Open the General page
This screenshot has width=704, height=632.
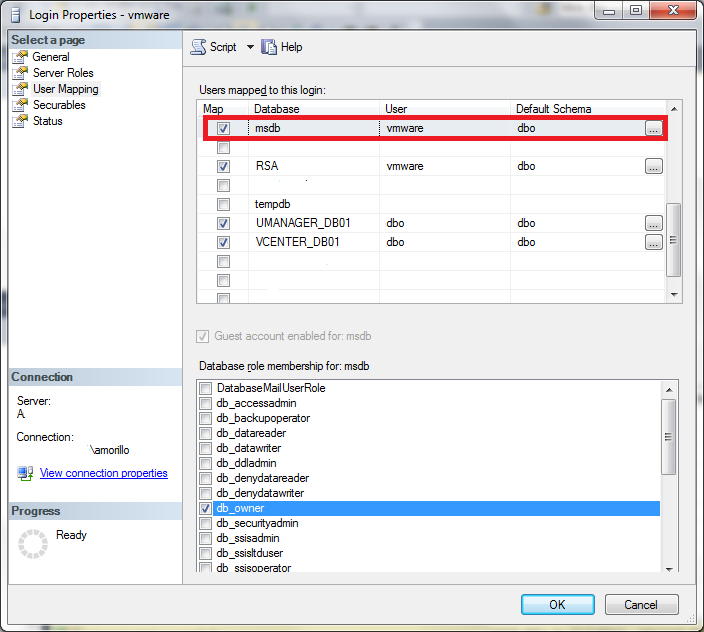tap(51, 57)
